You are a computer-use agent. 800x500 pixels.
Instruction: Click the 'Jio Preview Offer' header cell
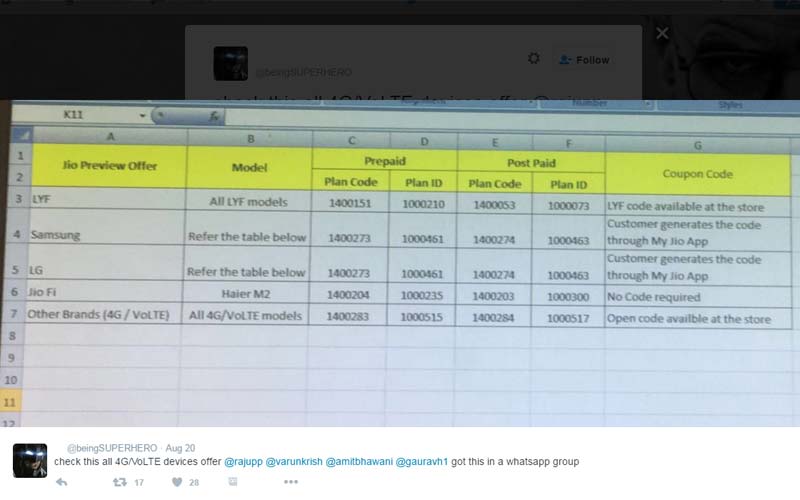[109, 166]
